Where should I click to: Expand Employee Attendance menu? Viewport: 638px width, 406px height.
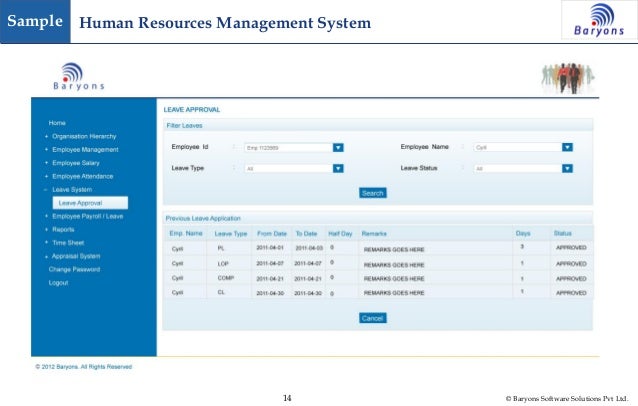pyautogui.click(x=83, y=176)
